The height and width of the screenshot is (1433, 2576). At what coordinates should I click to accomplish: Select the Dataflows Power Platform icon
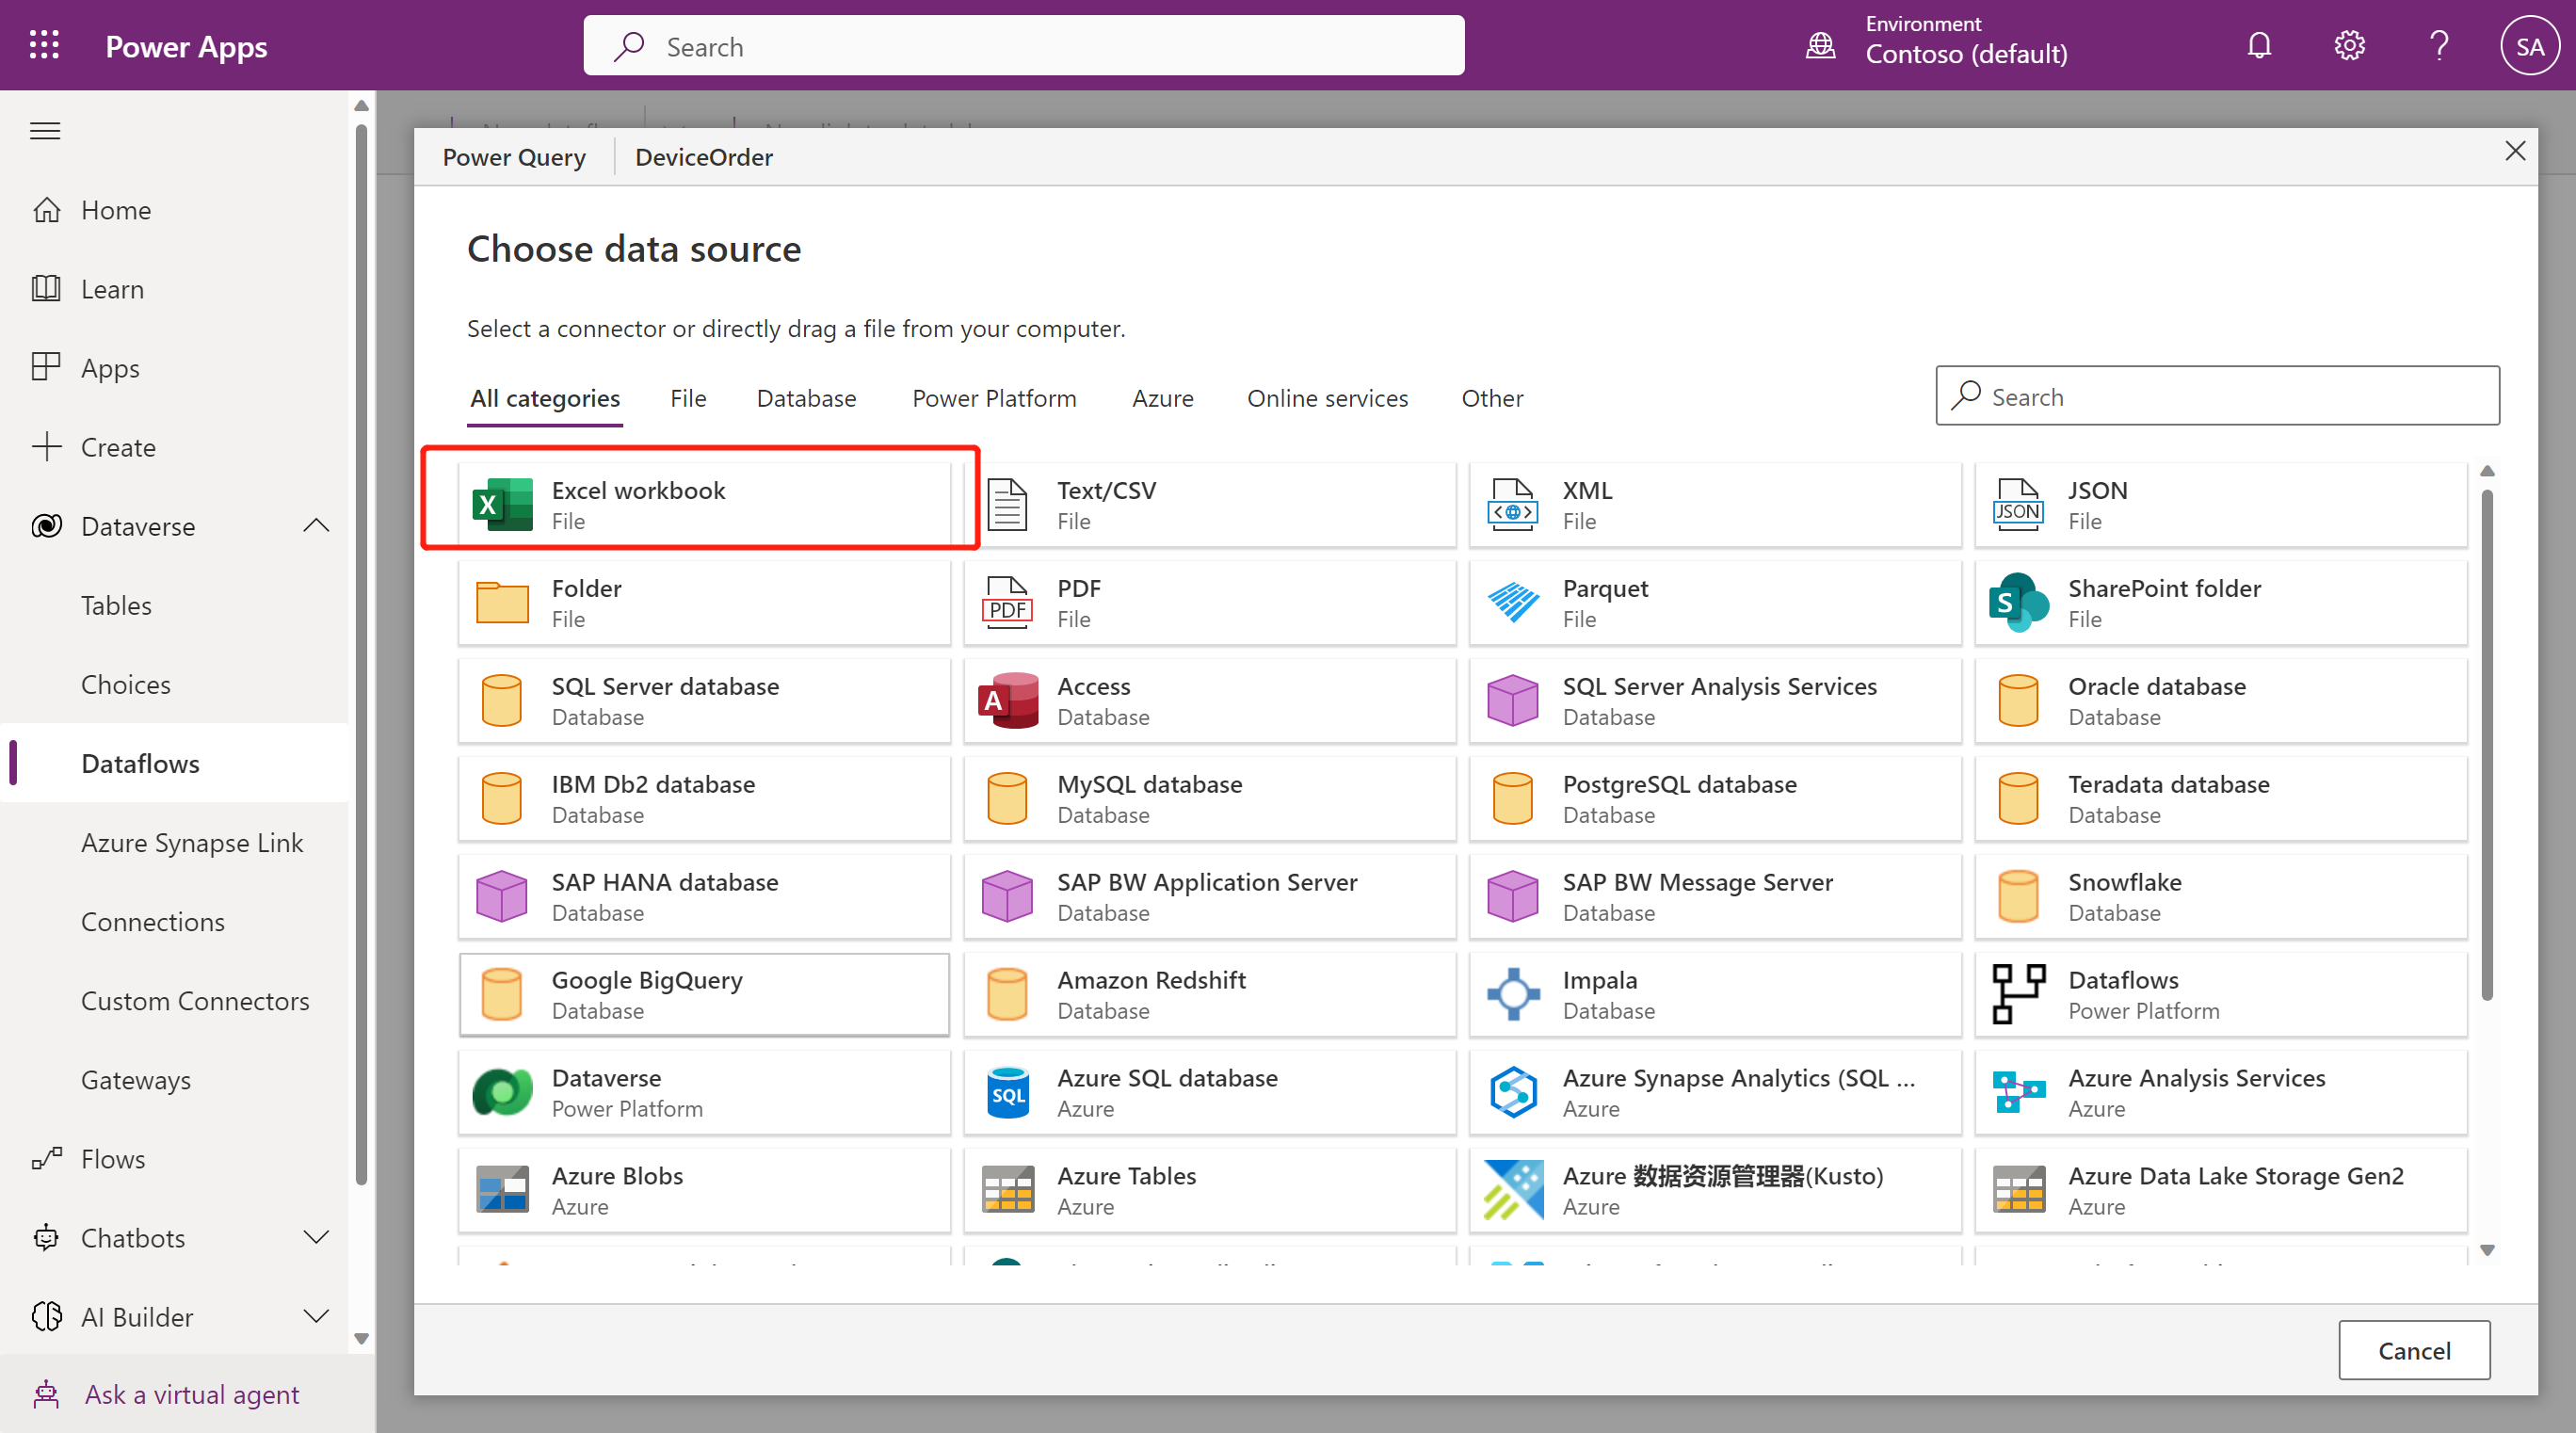click(x=2019, y=993)
